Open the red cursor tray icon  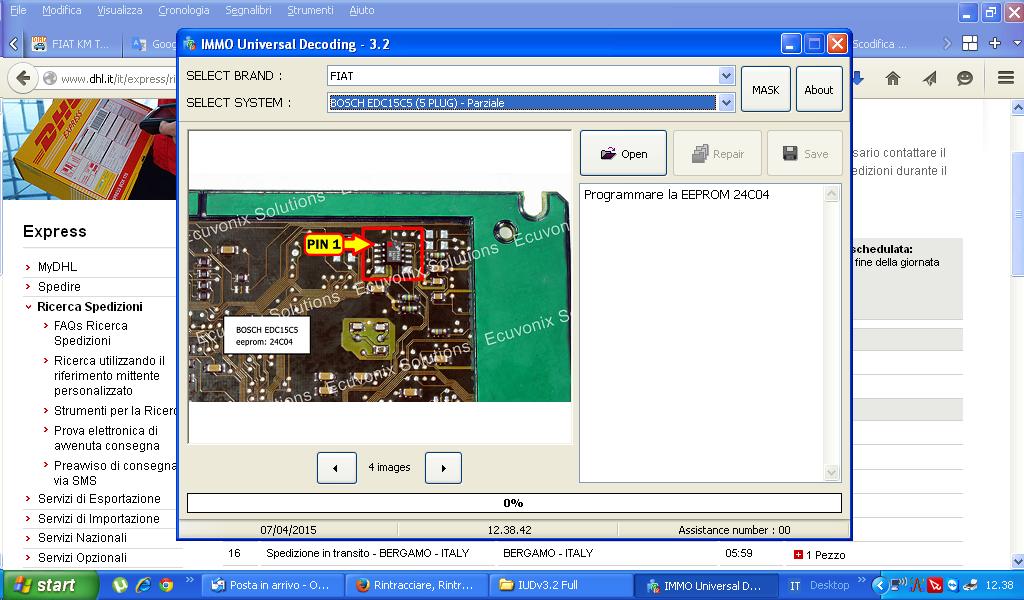[x=935, y=585]
